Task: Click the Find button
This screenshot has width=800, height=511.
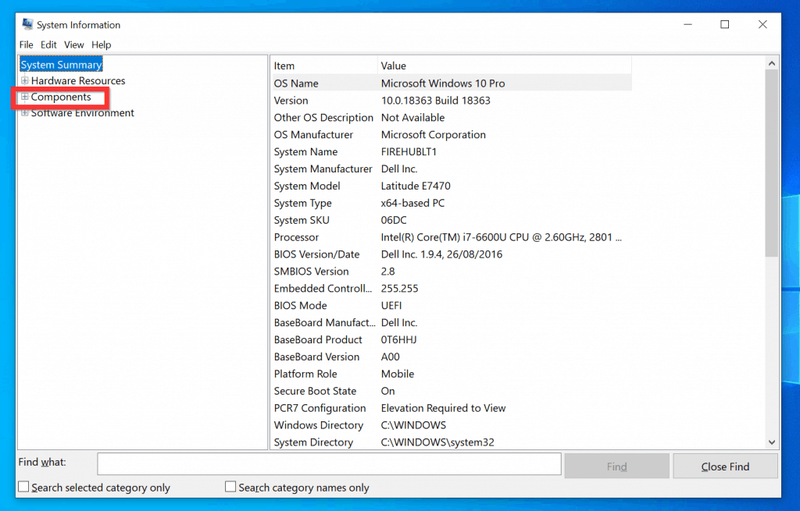Action: (x=617, y=466)
